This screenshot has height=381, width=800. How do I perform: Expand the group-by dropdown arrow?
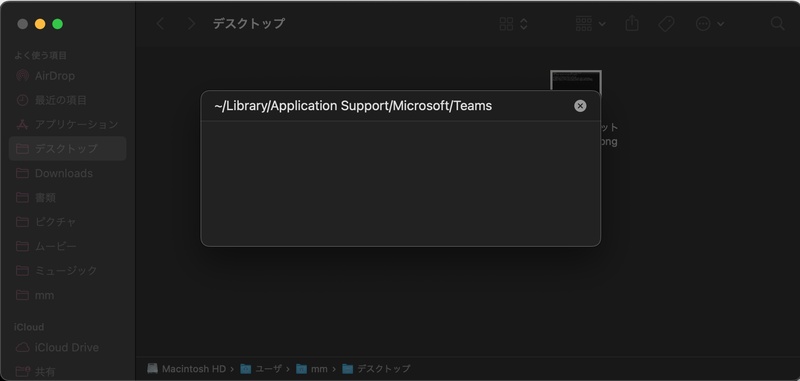coord(602,23)
